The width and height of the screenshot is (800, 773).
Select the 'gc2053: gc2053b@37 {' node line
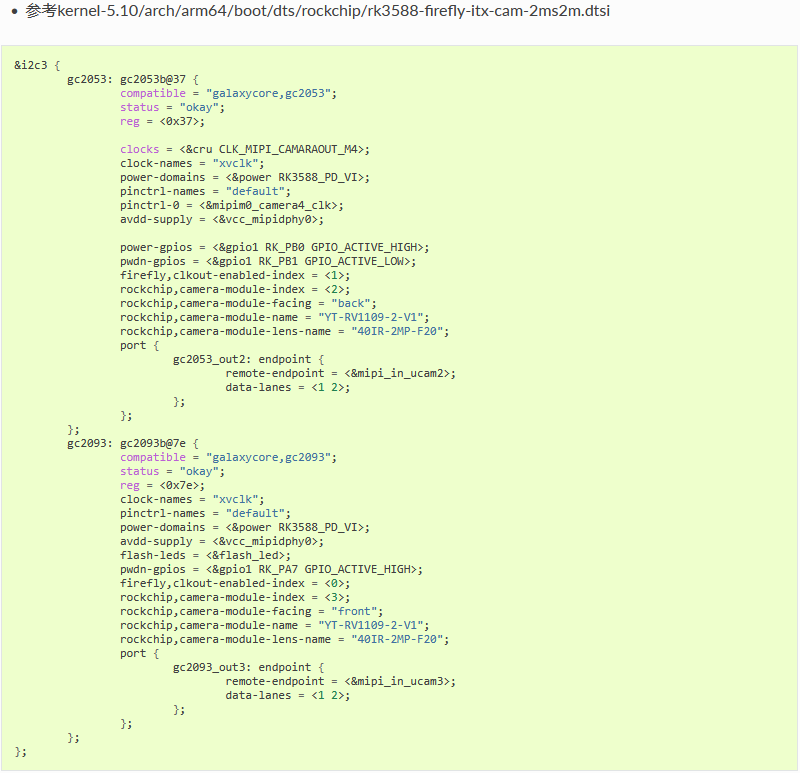click(x=133, y=80)
